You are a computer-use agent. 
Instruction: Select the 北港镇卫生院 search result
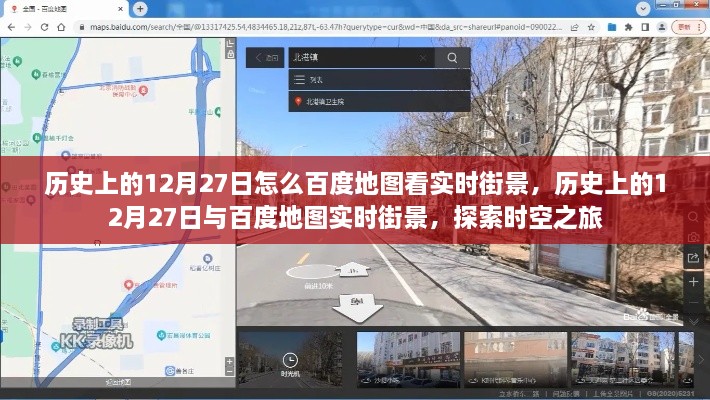click(379, 101)
